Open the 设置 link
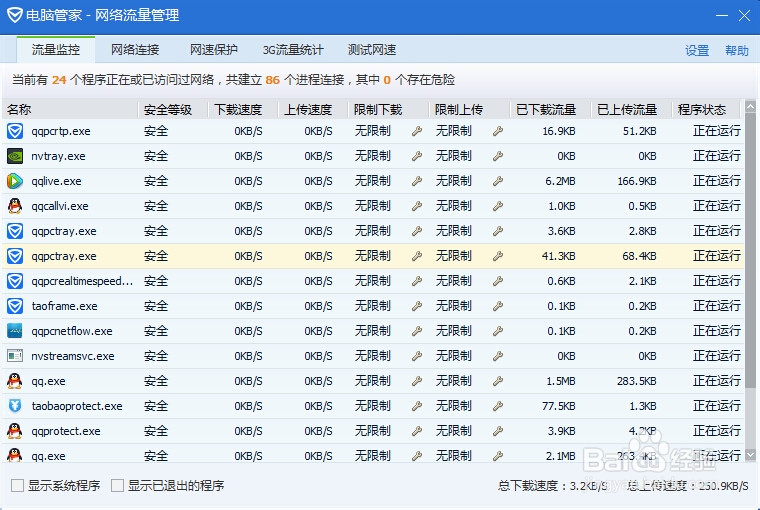 click(697, 50)
